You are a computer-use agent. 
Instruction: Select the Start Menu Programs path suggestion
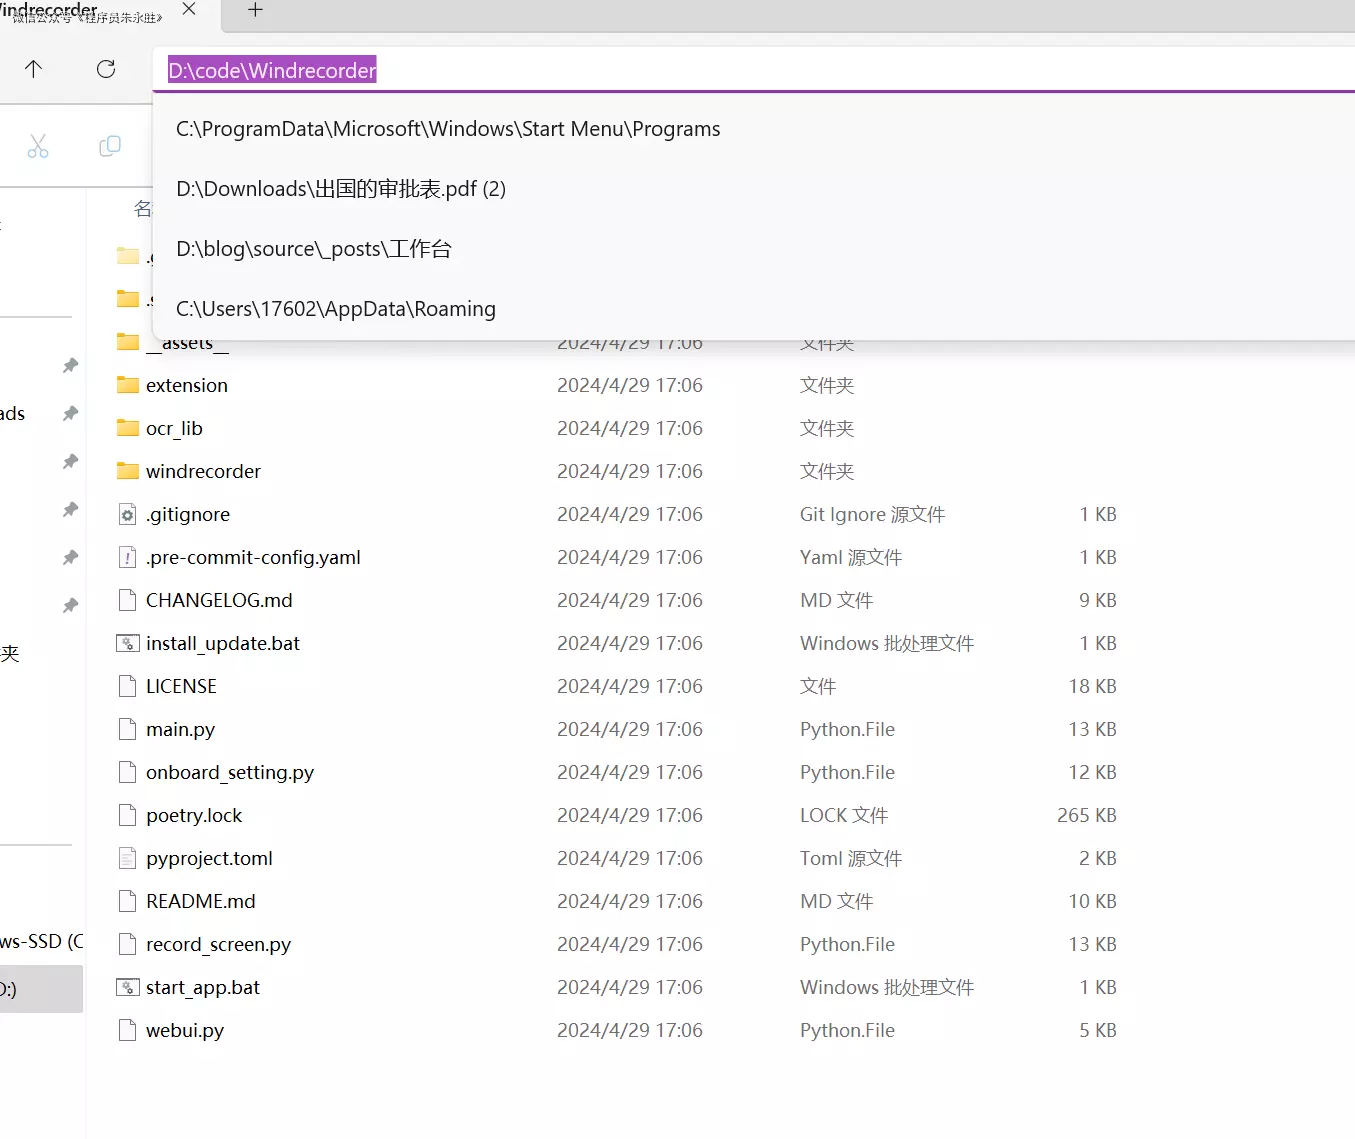[x=448, y=129]
